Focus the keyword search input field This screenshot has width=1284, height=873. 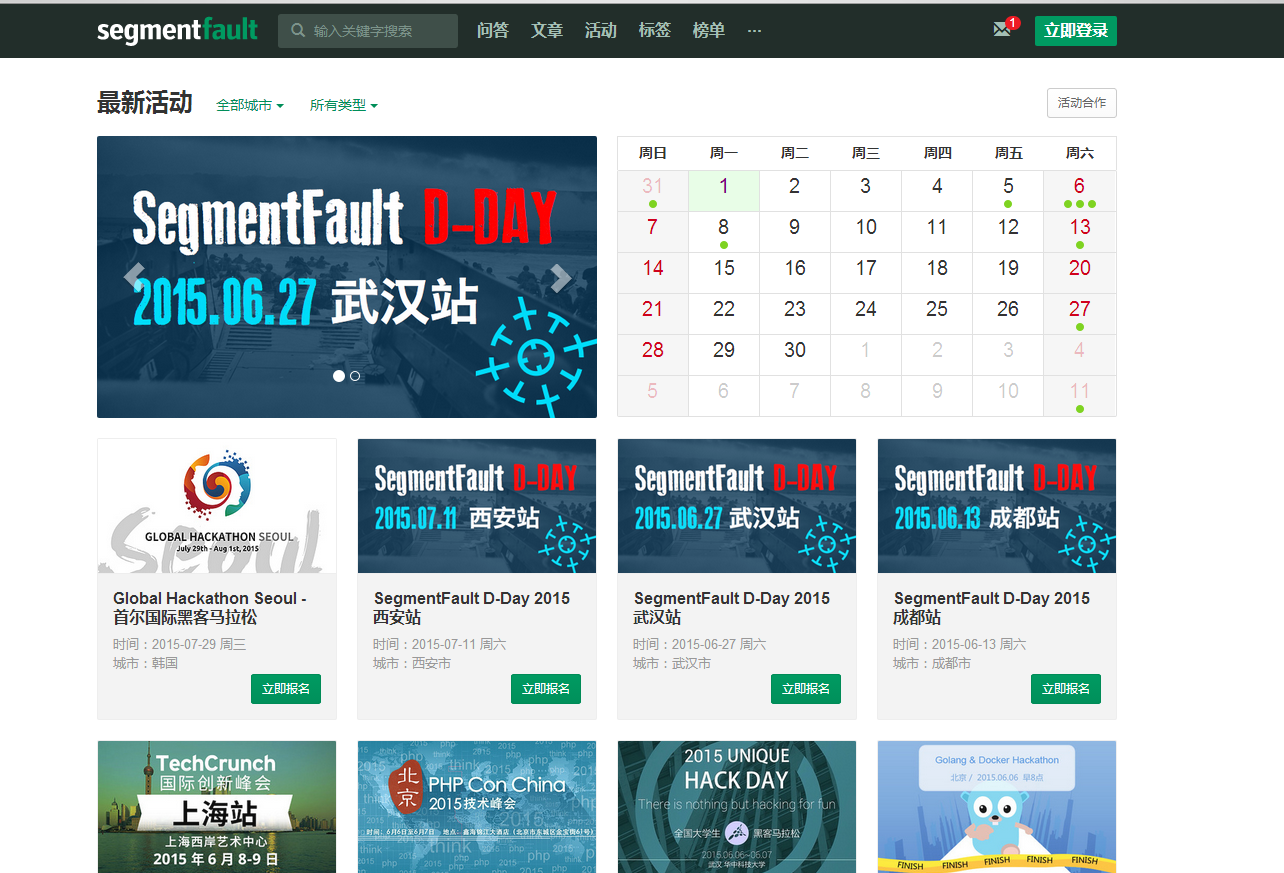pyautogui.click(x=368, y=31)
